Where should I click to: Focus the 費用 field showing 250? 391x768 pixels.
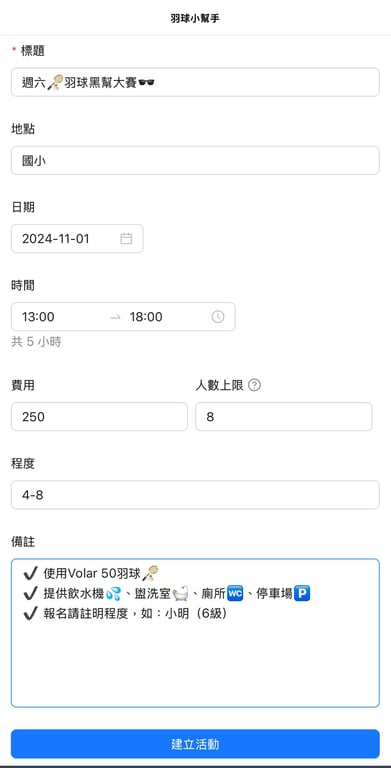(x=99, y=417)
